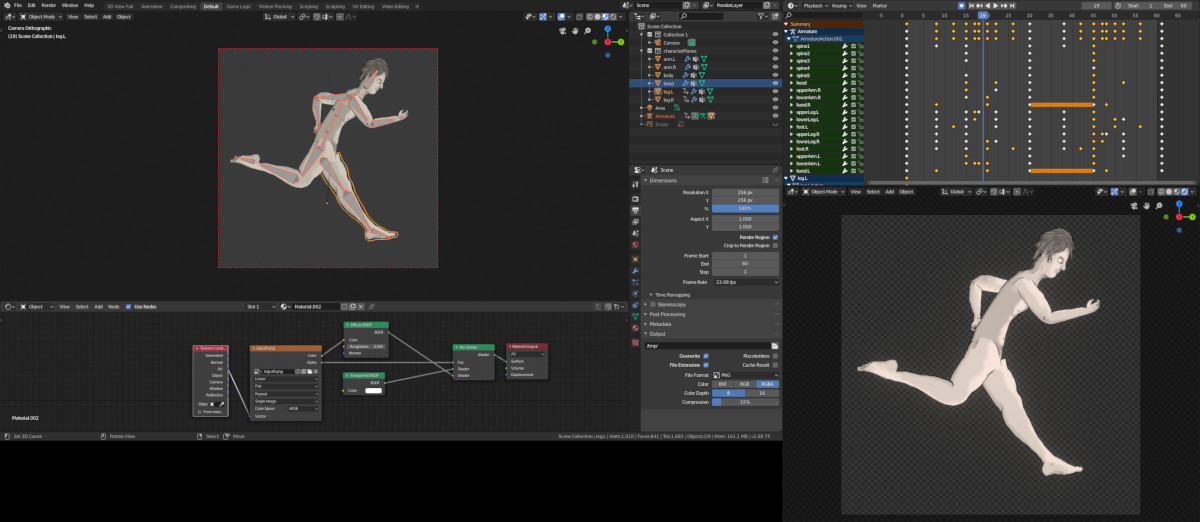Switch to the Motion Tracking workspace tab
Image resolution: width=1200 pixels, height=522 pixels.
(x=274, y=6)
